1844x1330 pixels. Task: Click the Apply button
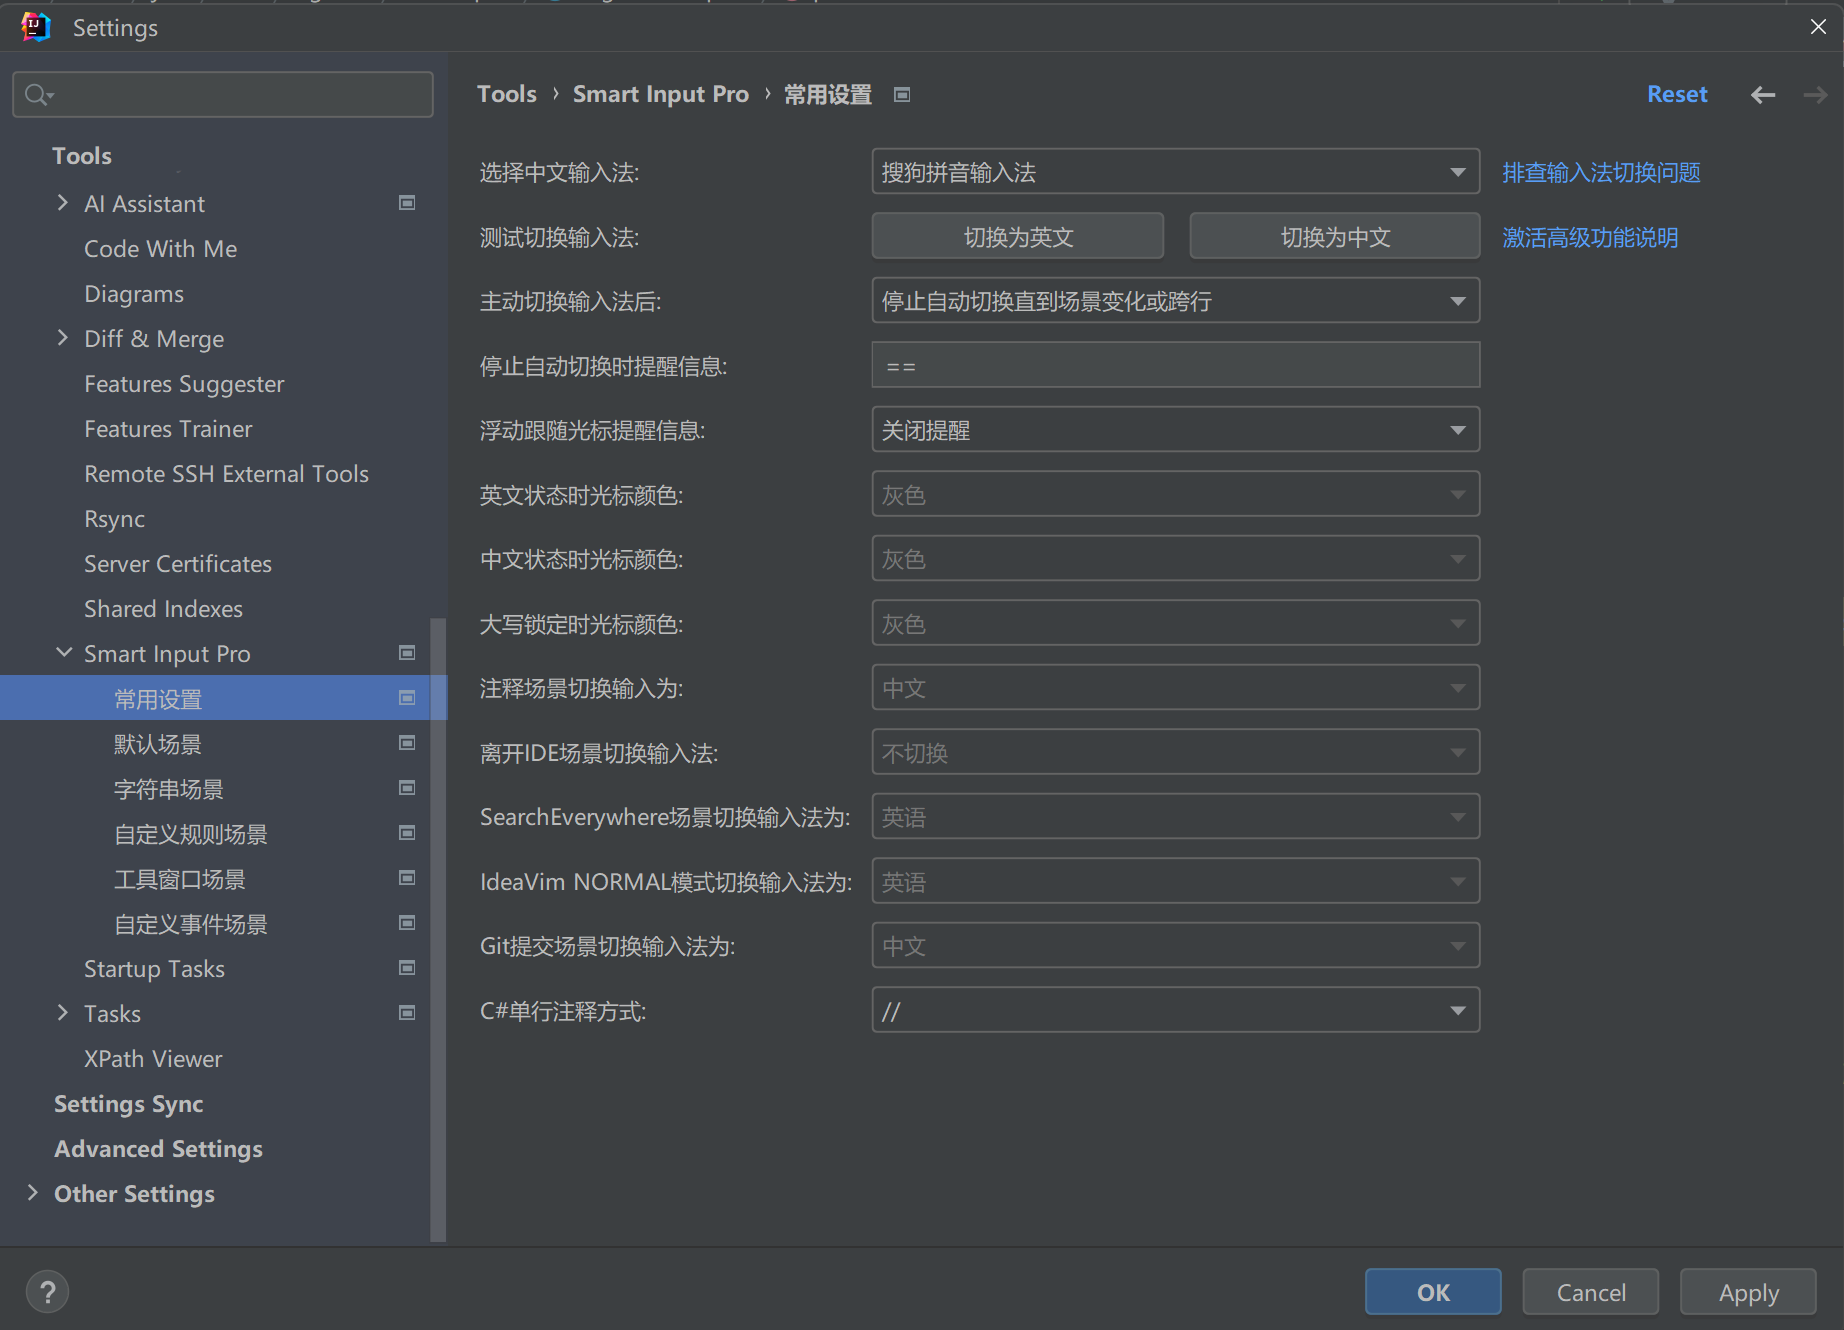(1749, 1292)
